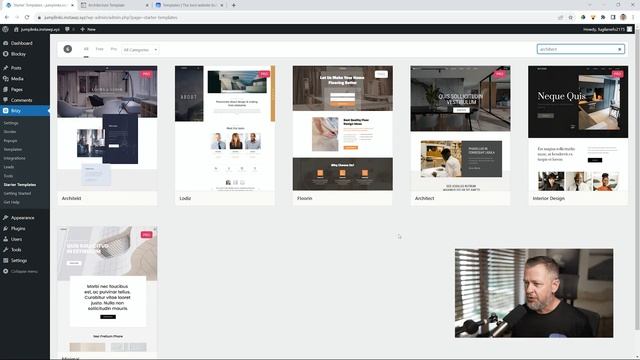
Task: Open the Comments menu item
Action: (21, 100)
